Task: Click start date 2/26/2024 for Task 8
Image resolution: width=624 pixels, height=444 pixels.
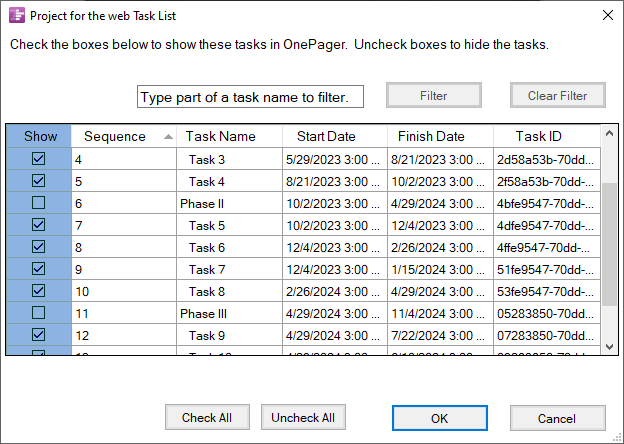Action: click(335, 292)
